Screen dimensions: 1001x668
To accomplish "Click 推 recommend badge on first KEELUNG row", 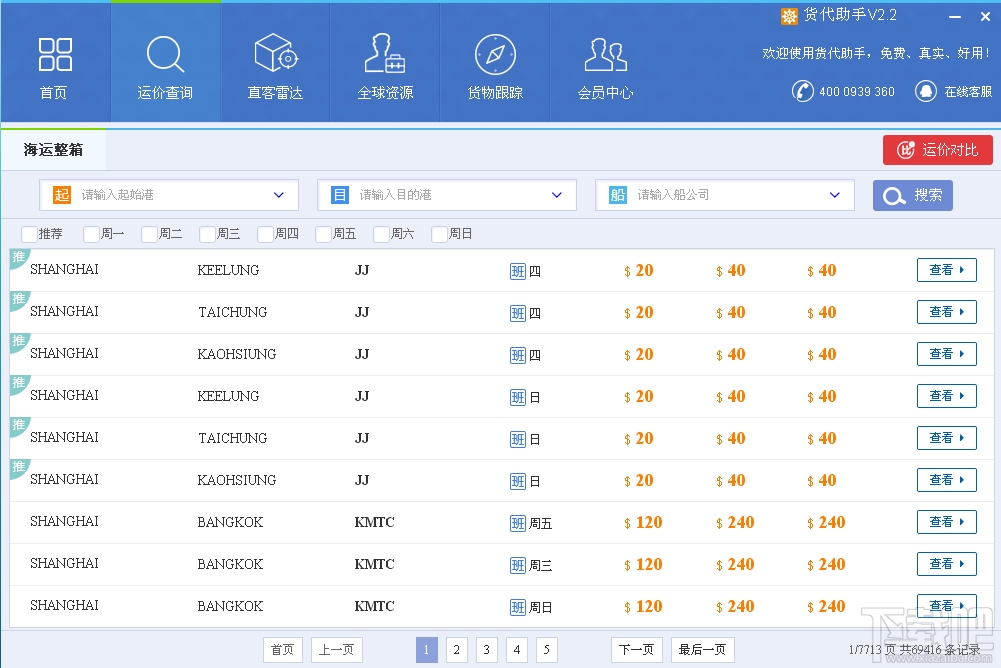I will 18,257.
